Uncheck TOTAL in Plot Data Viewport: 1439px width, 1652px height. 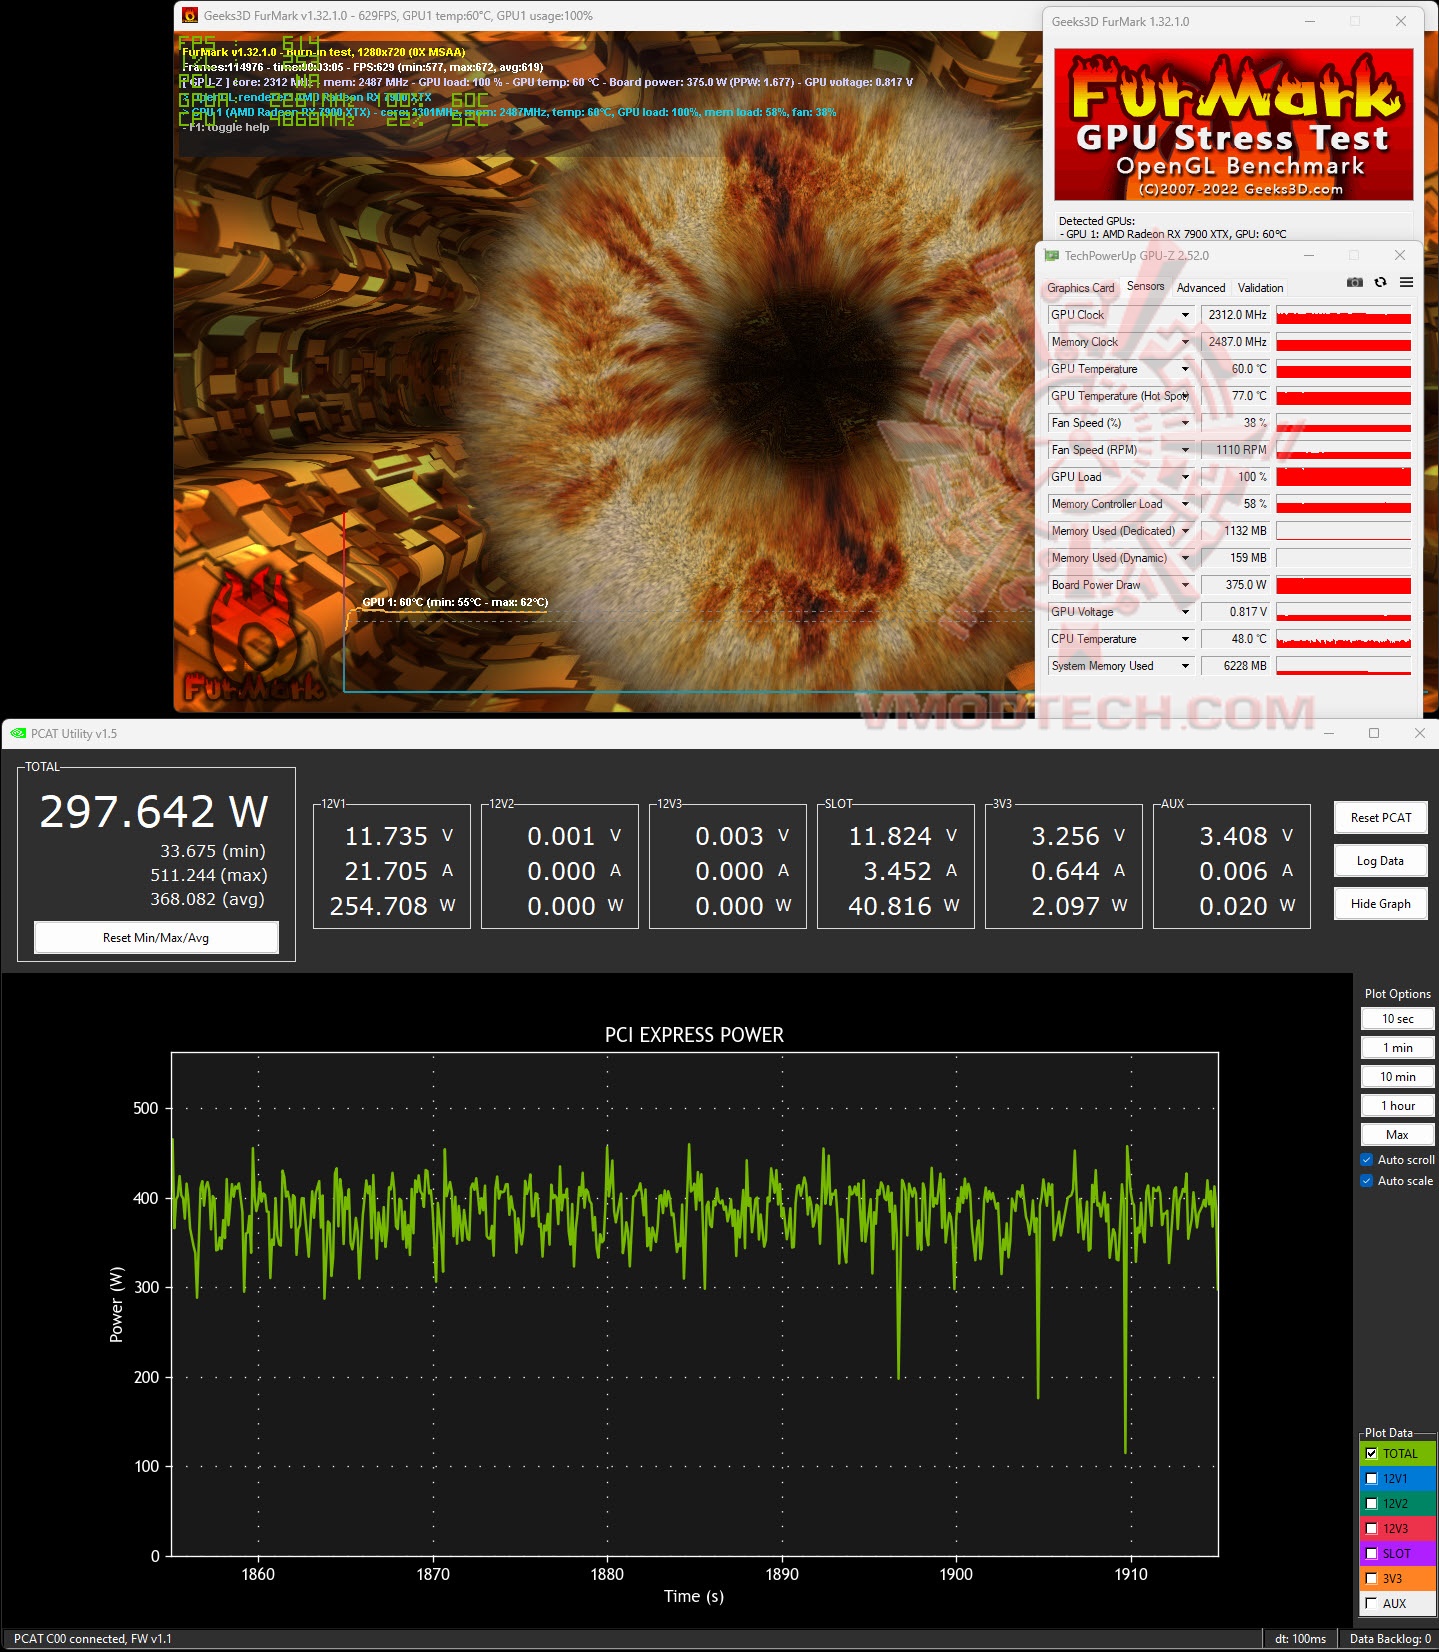pos(1372,1454)
